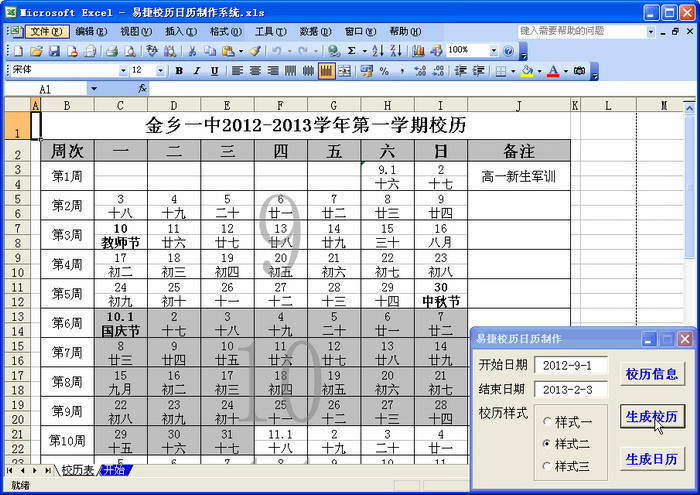This screenshot has width=700, height=495.
Task: Cut selection with scissors icon
Action: coord(192,51)
